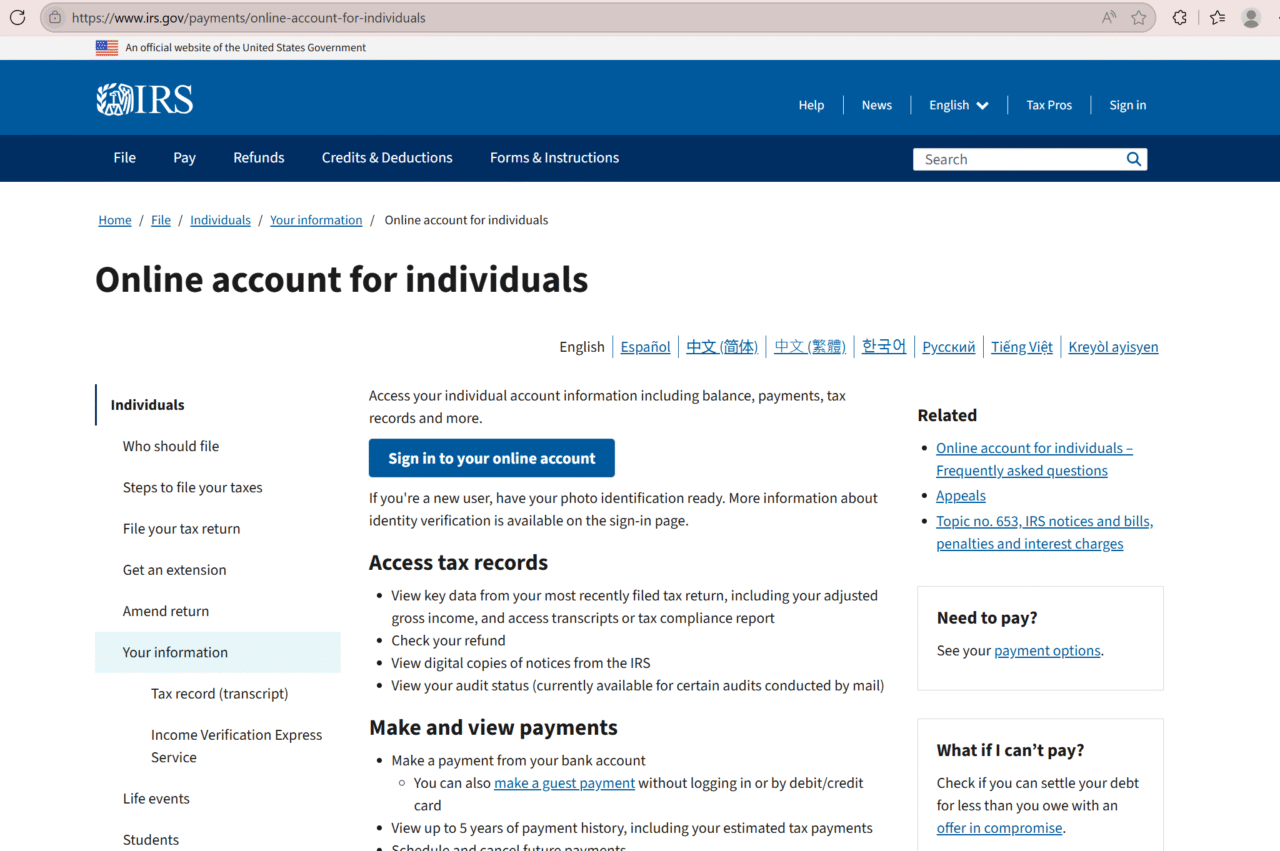Open the make a guest payment link
The width and height of the screenshot is (1280, 851).
[x=564, y=782]
